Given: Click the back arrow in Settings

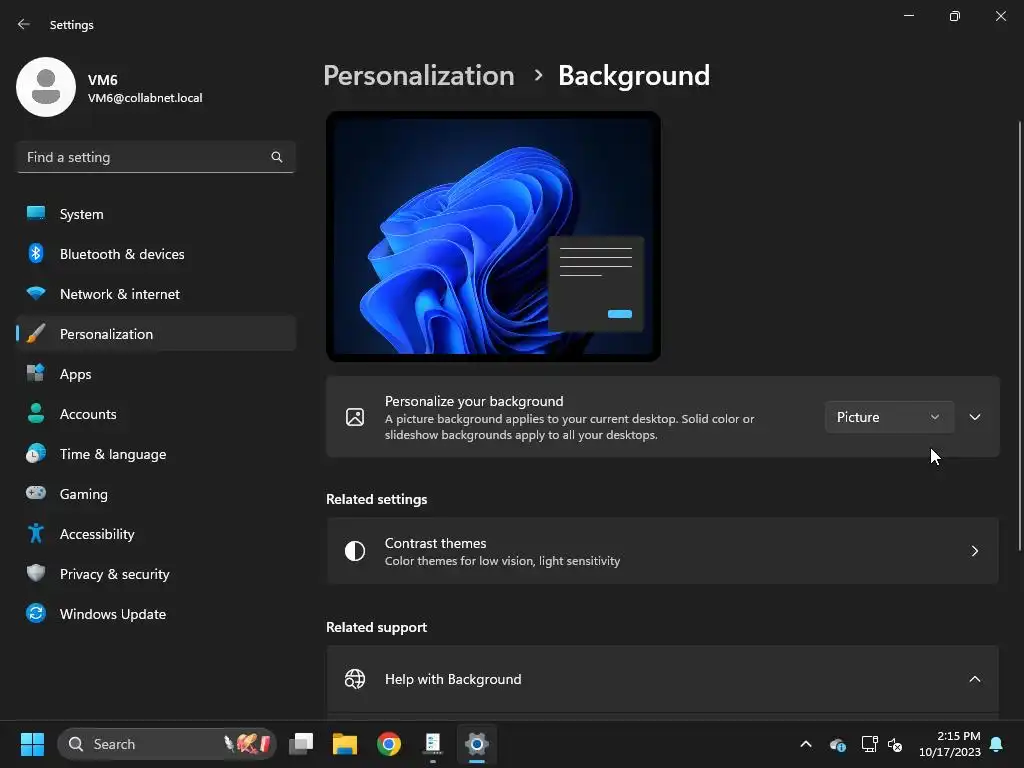Looking at the screenshot, I should pos(24,24).
